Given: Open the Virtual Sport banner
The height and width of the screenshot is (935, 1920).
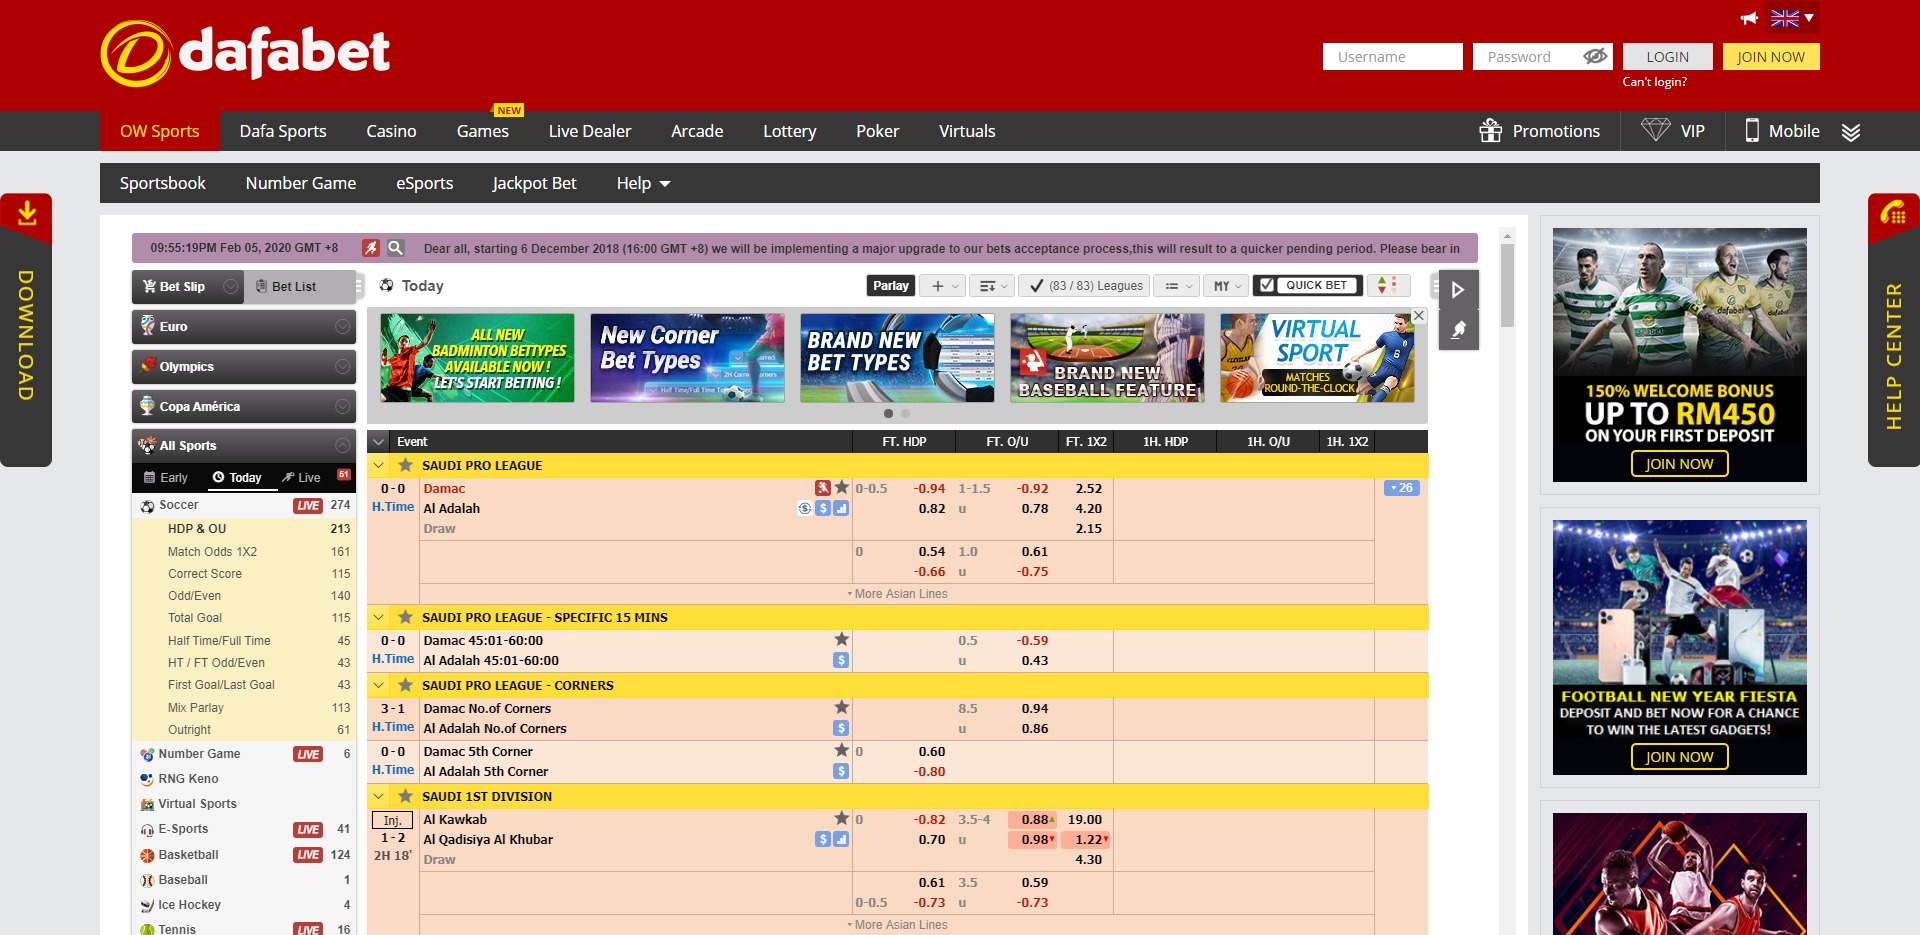Looking at the screenshot, I should 1317,358.
